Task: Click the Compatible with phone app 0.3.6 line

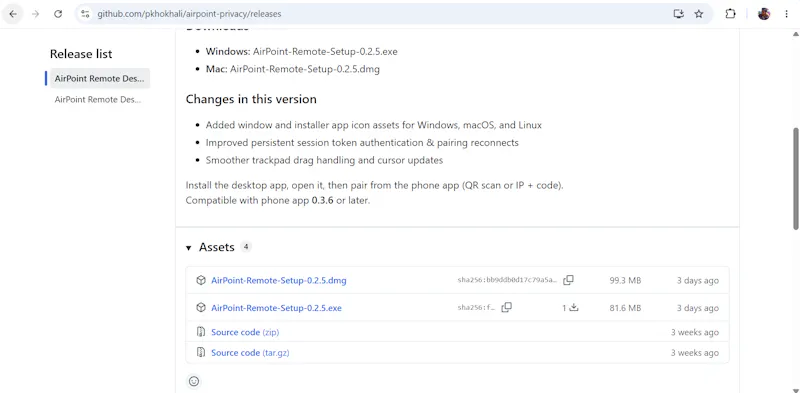Action: point(278,201)
